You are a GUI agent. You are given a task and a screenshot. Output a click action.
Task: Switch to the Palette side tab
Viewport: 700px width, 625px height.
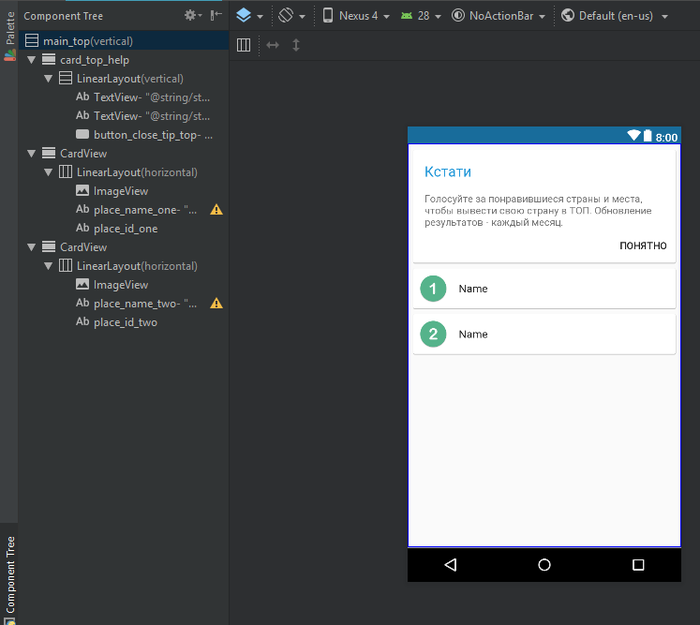click(9, 33)
